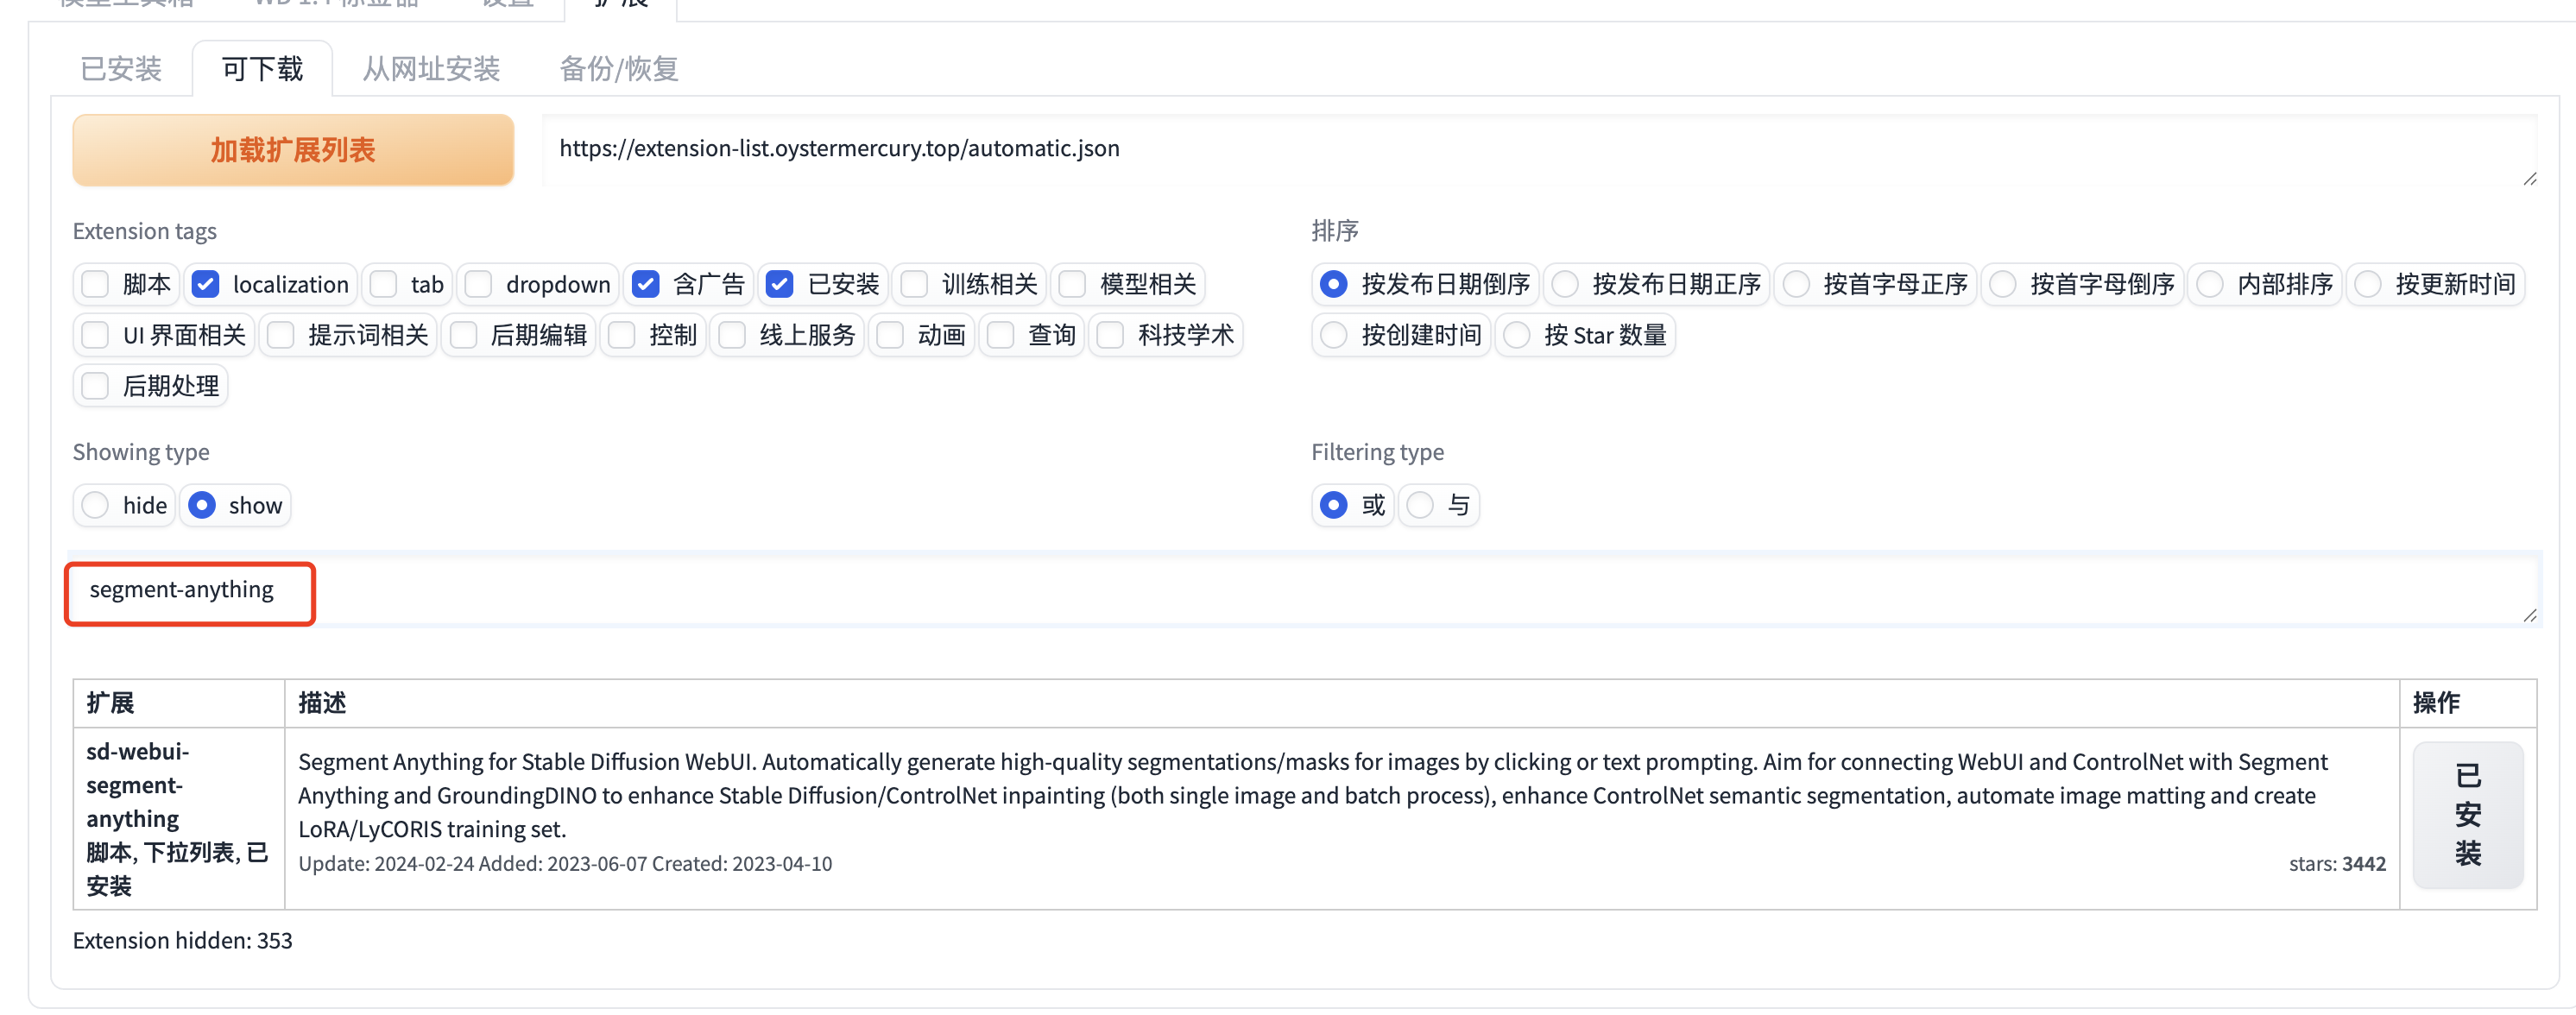Click the 加载扩展列表 button
This screenshot has height=1015, width=2576.
click(292, 150)
